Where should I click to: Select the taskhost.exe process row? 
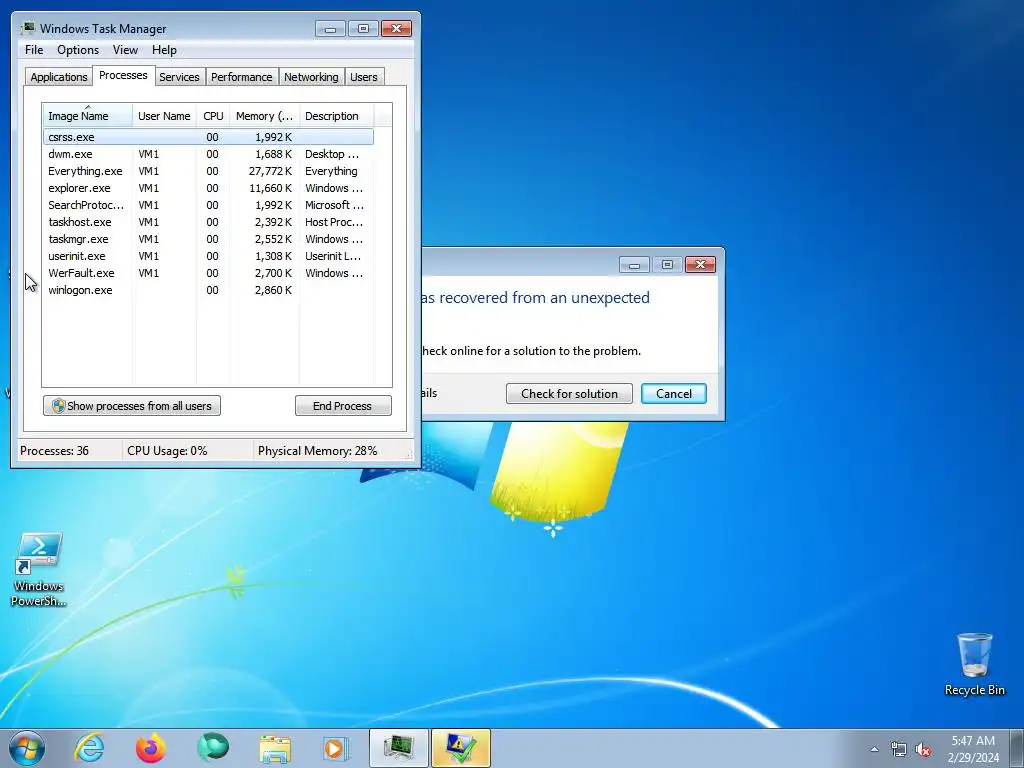point(208,222)
